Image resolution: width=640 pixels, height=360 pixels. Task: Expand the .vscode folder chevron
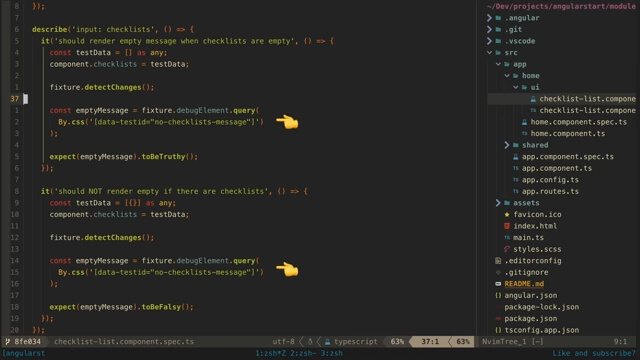click(489, 41)
